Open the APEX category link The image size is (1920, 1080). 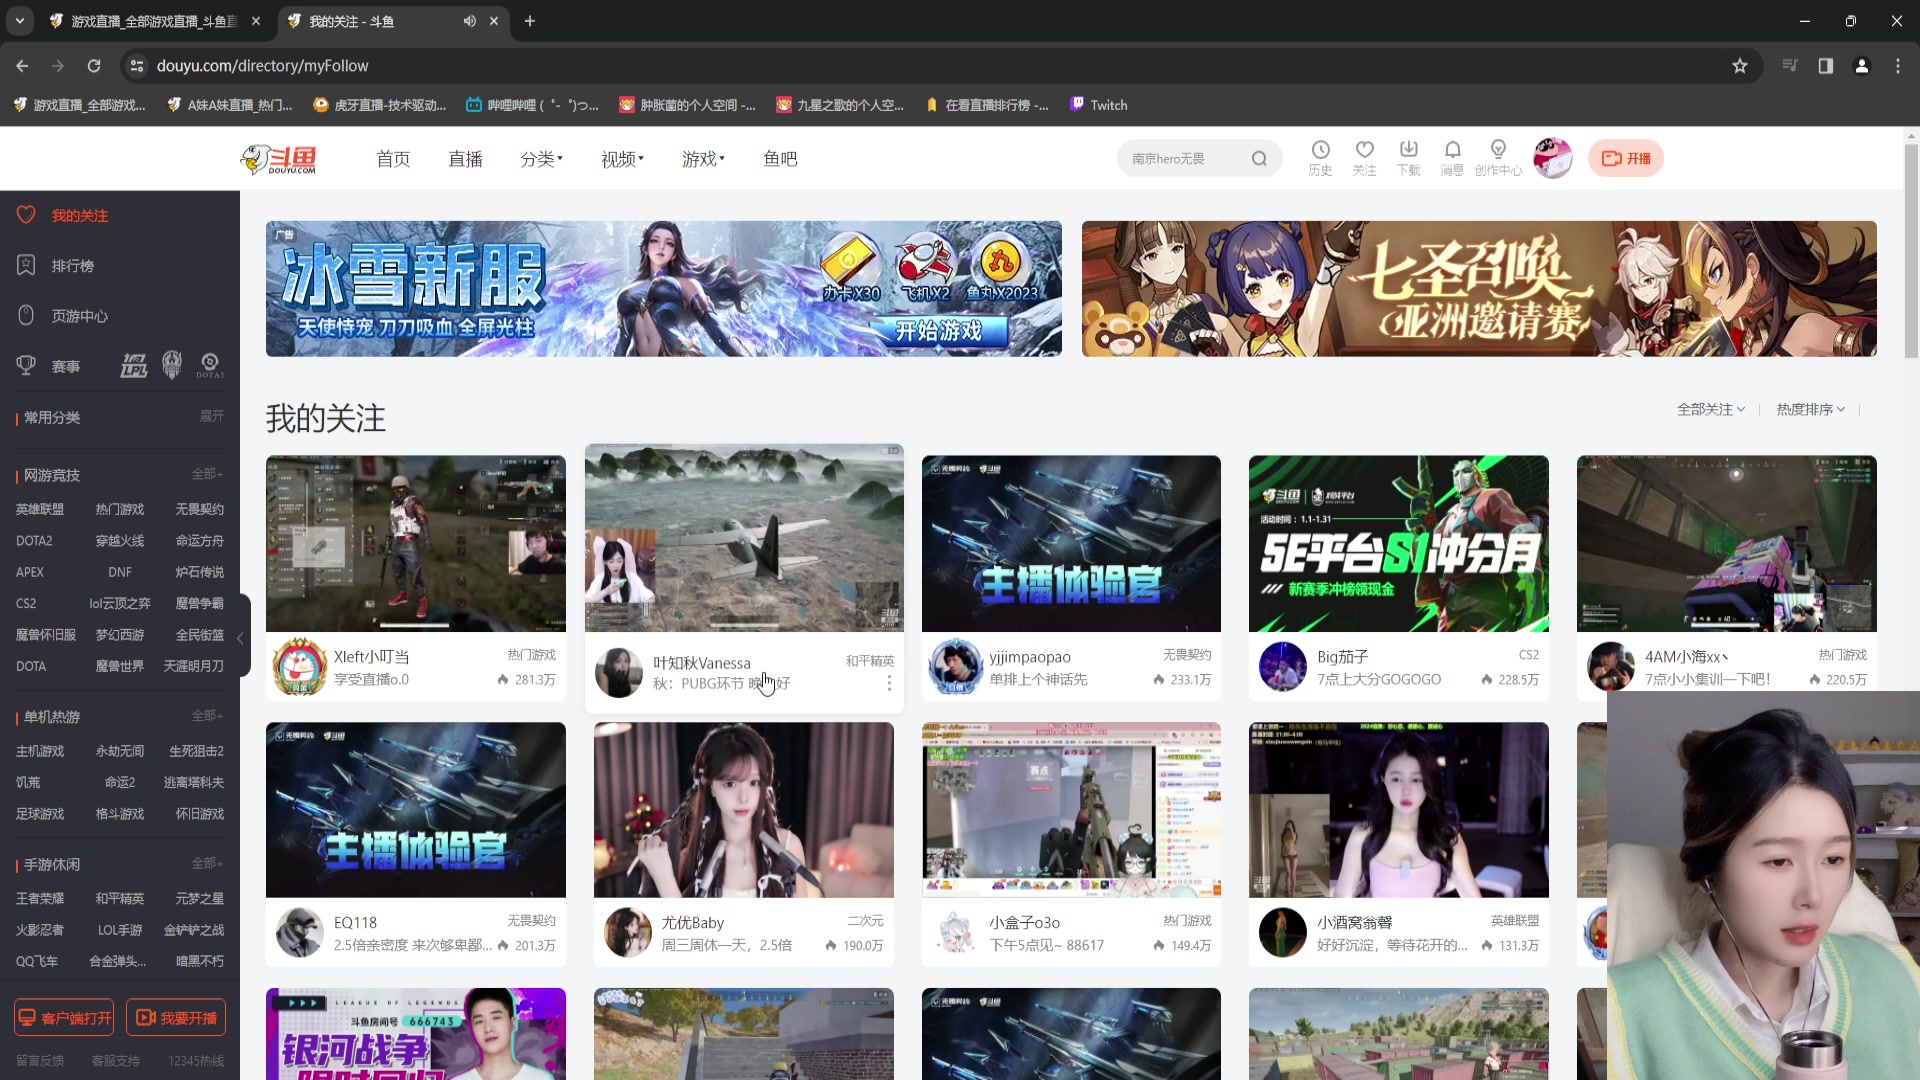[30, 573]
